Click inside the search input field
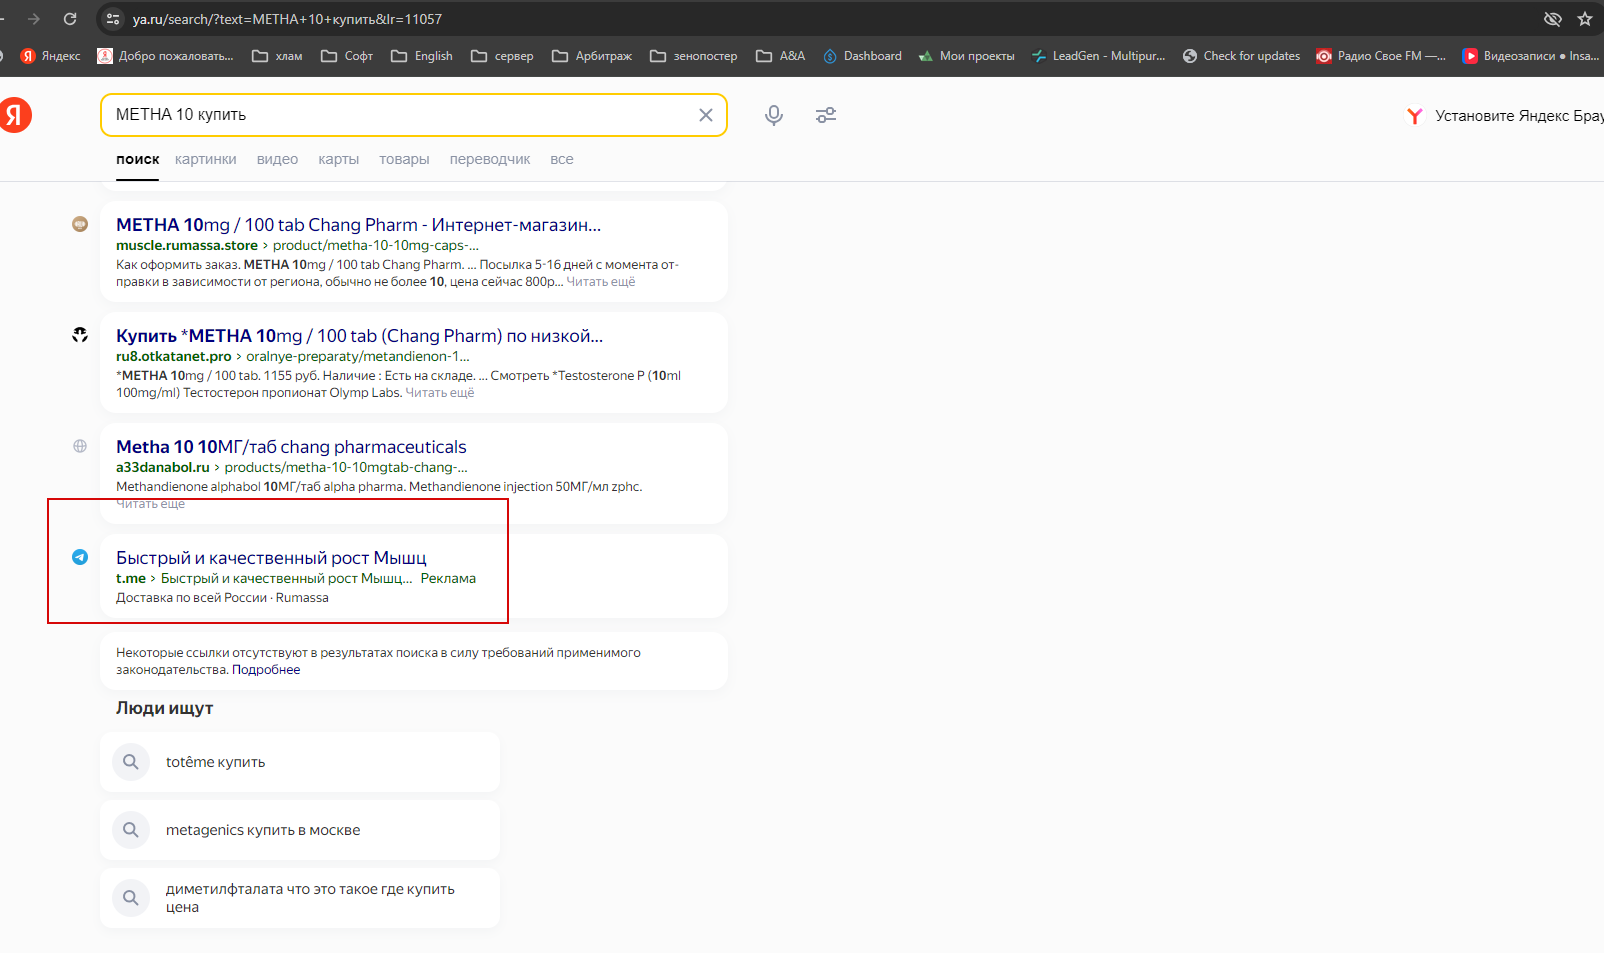This screenshot has width=1604, height=953. 400,115
